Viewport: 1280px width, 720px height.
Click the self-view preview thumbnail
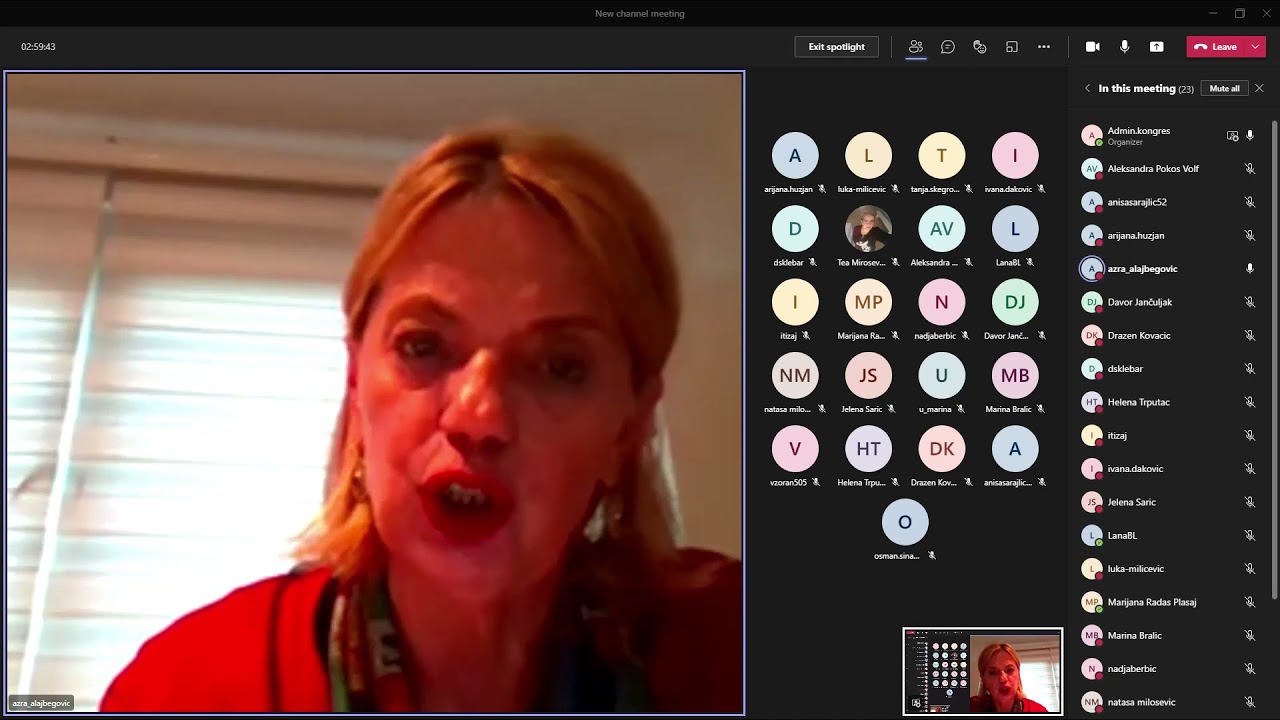(x=982, y=671)
